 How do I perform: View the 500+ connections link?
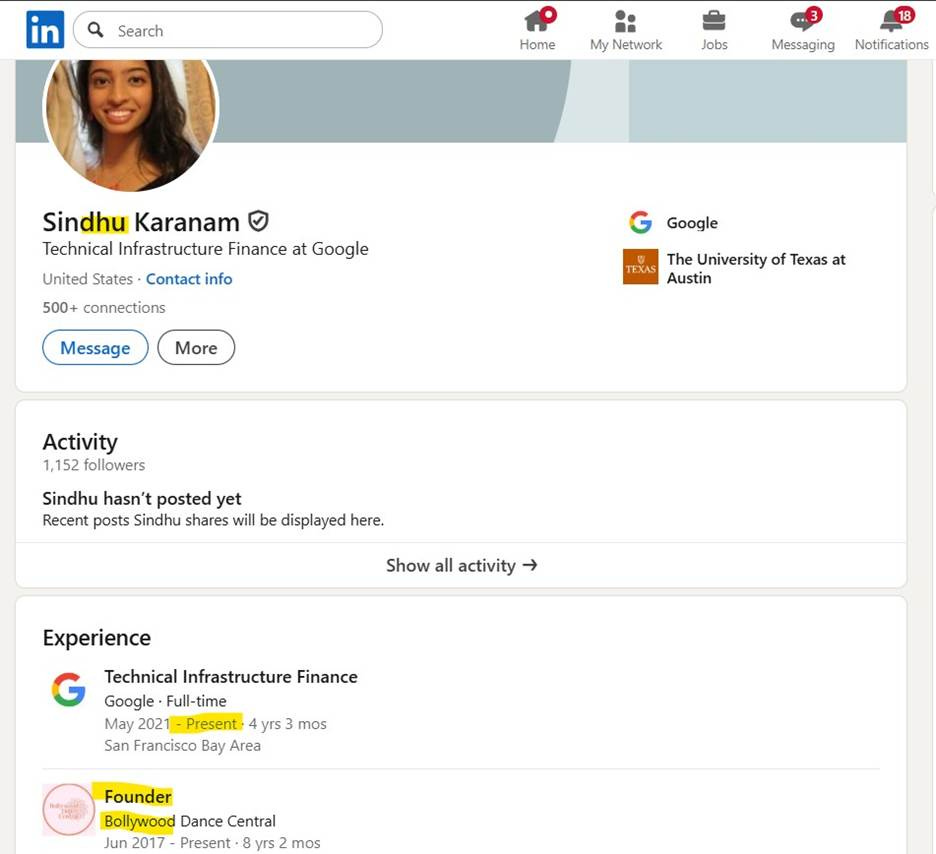(x=104, y=307)
